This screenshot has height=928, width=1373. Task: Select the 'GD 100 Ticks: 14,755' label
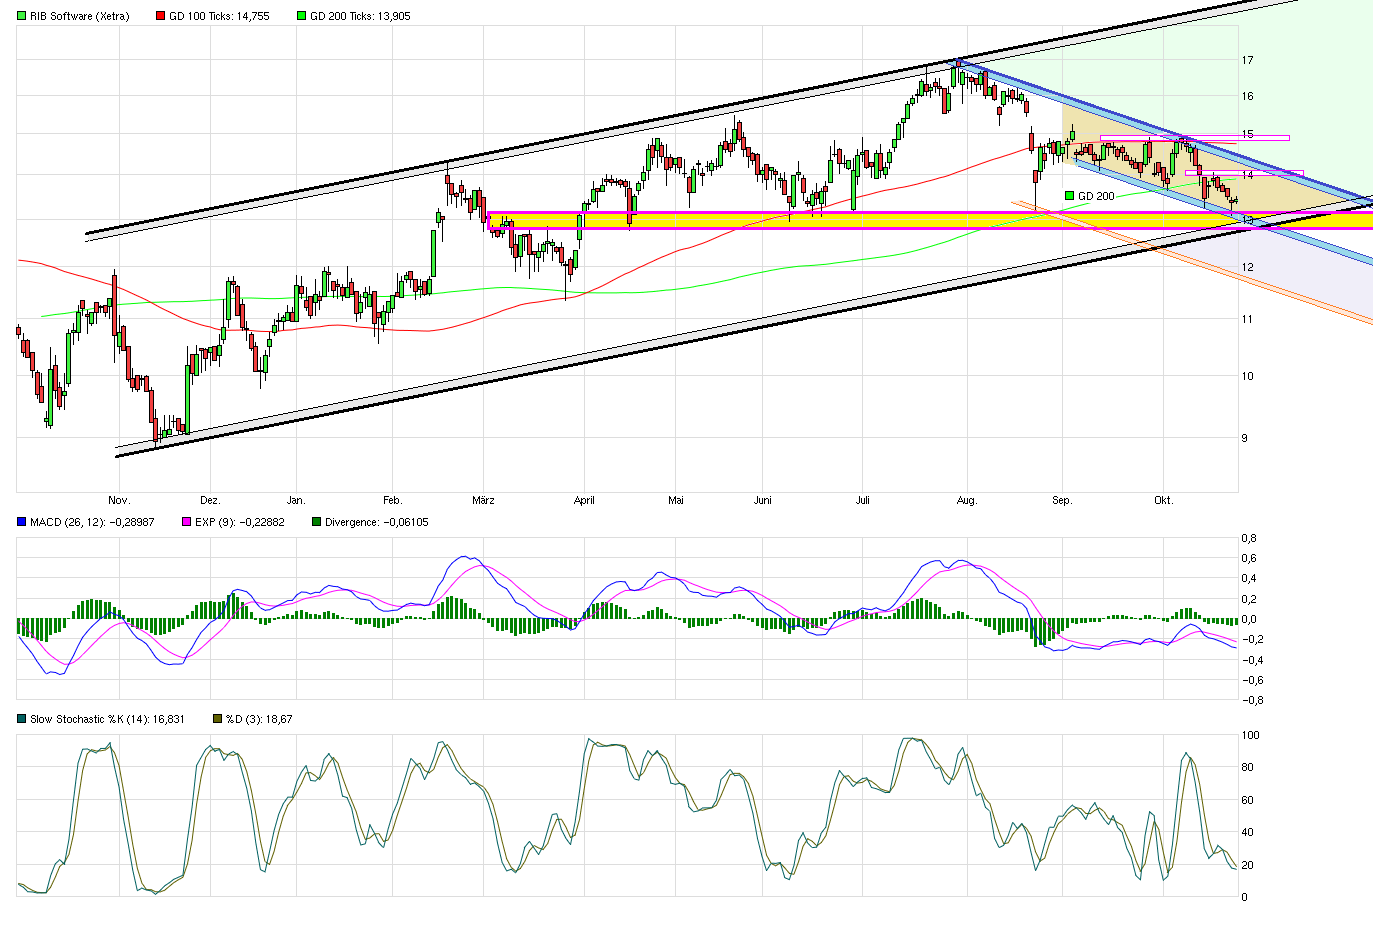pos(219,16)
